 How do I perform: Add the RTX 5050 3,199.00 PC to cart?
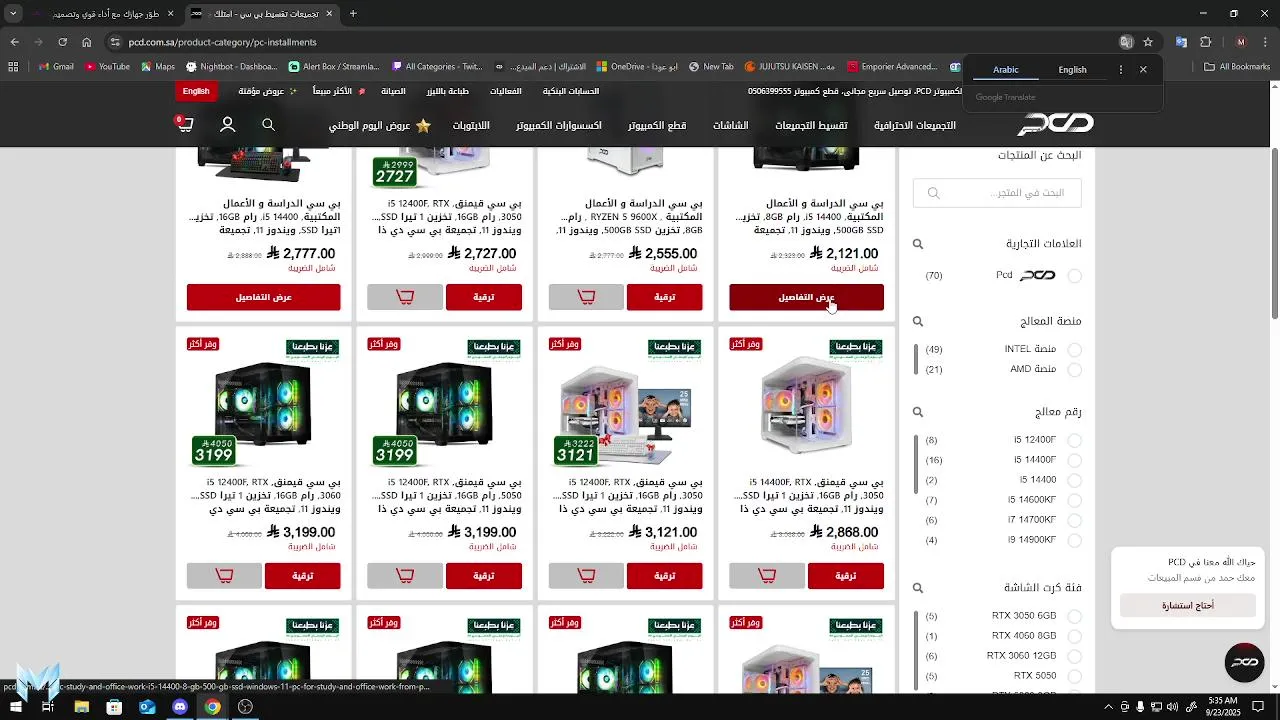coord(405,576)
